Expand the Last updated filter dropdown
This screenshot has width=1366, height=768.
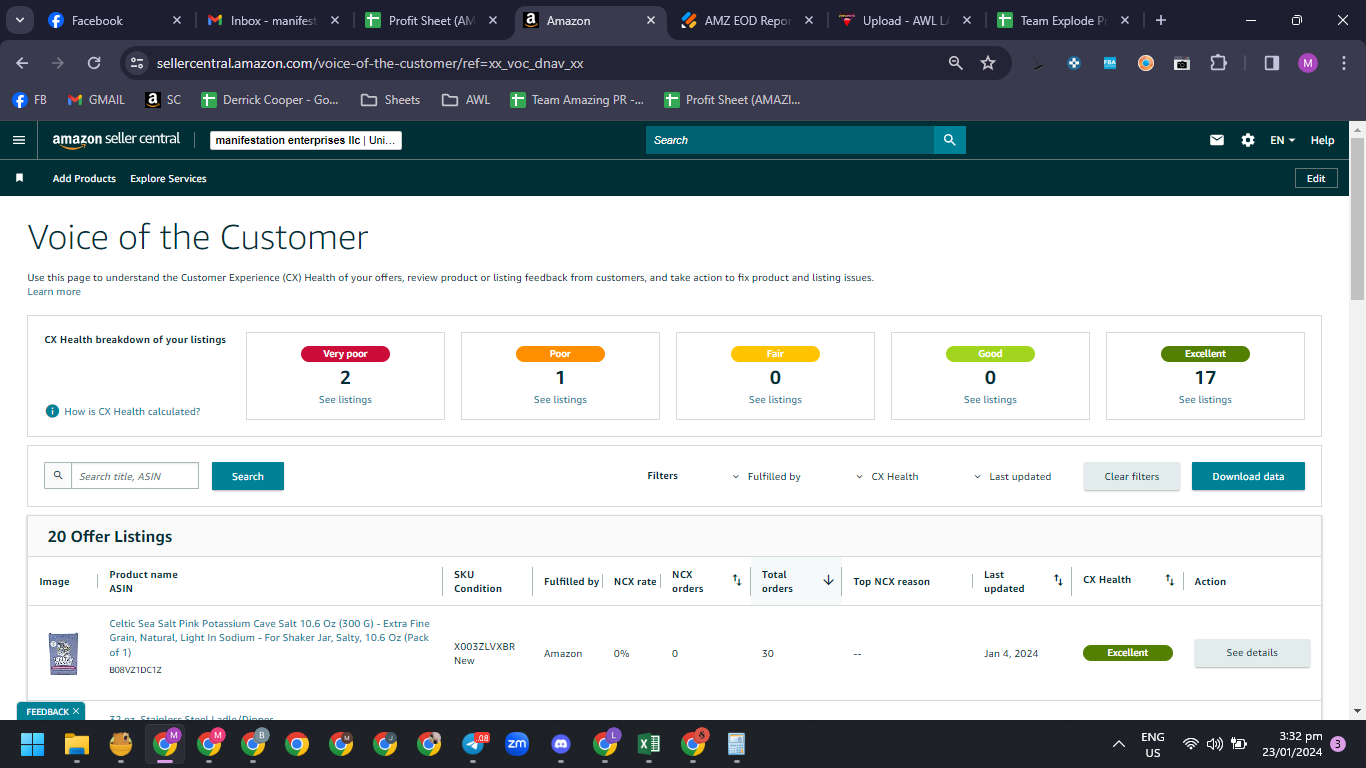point(1012,477)
